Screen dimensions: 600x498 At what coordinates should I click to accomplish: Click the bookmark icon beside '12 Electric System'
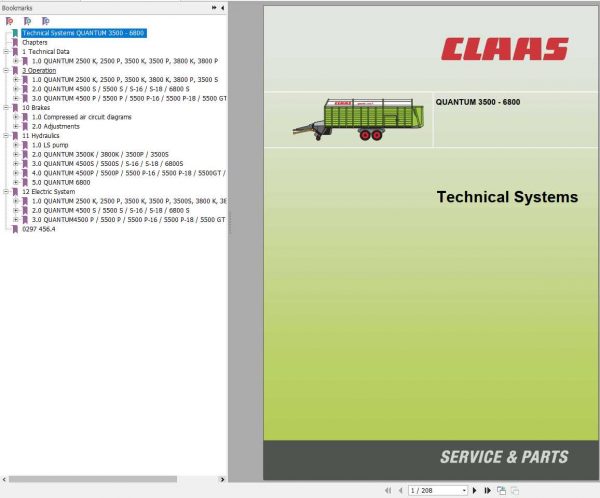pos(15,191)
